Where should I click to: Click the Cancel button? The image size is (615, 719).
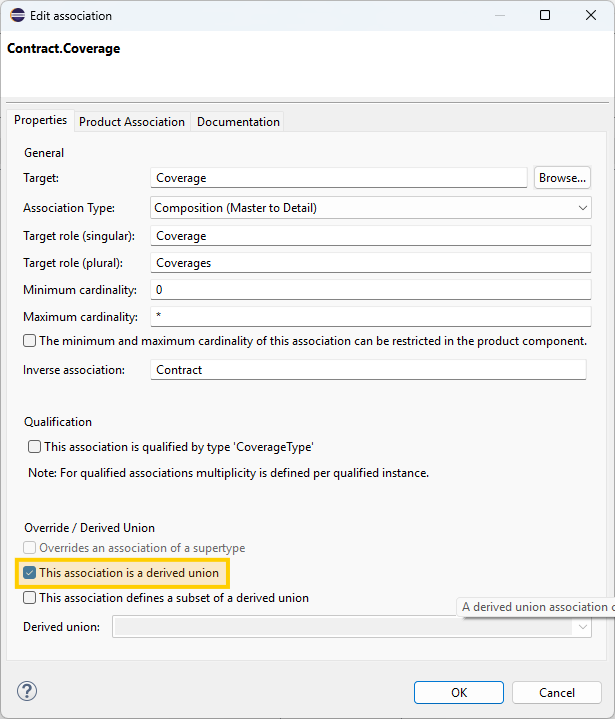click(x=557, y=692)
